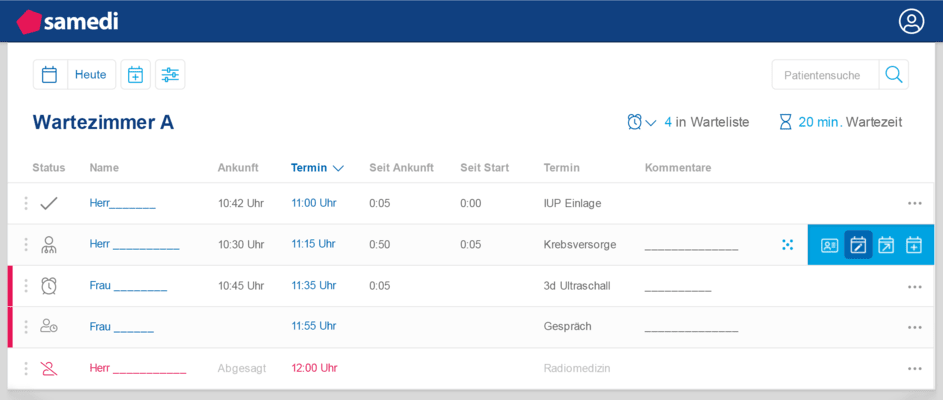The height and width of the screenshot is (400, 943).
Task: Click checkmark status icon of 11:00 appointment
Action: tap(49, 203)
